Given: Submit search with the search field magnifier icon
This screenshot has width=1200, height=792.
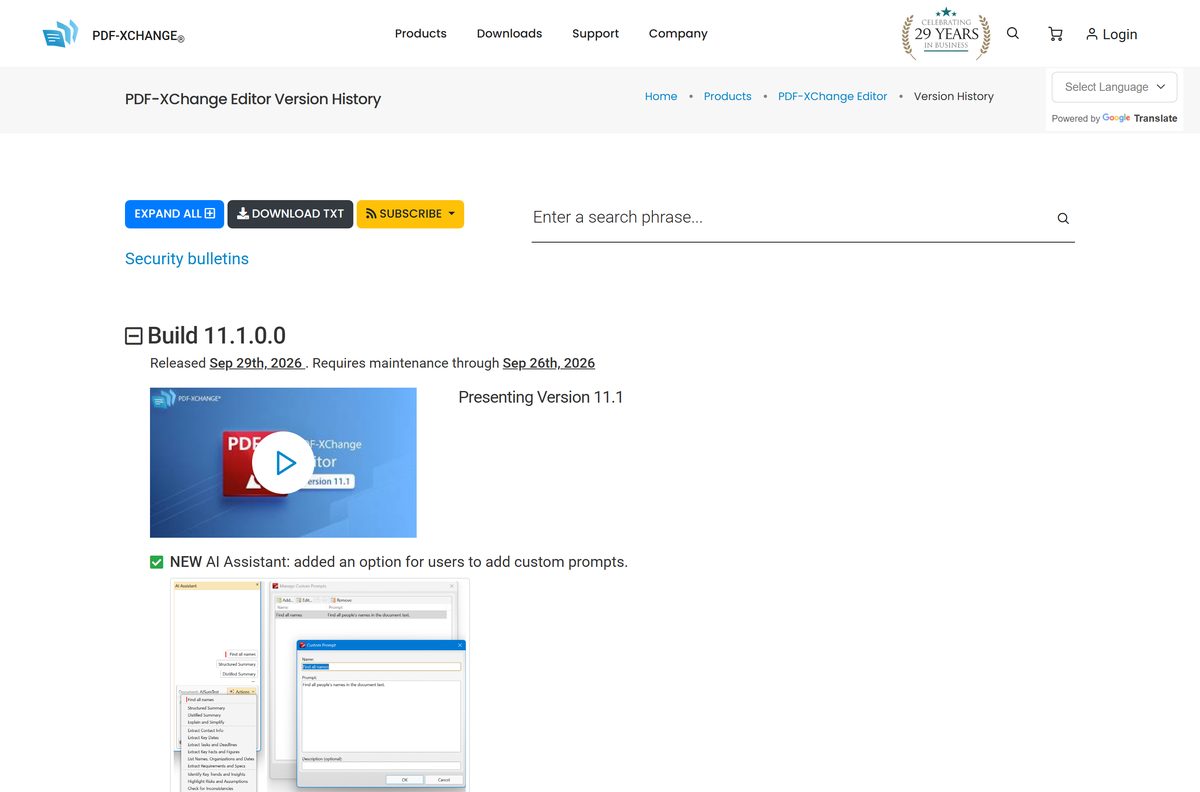Looking at the screenshot, I should pos(1063,218).
